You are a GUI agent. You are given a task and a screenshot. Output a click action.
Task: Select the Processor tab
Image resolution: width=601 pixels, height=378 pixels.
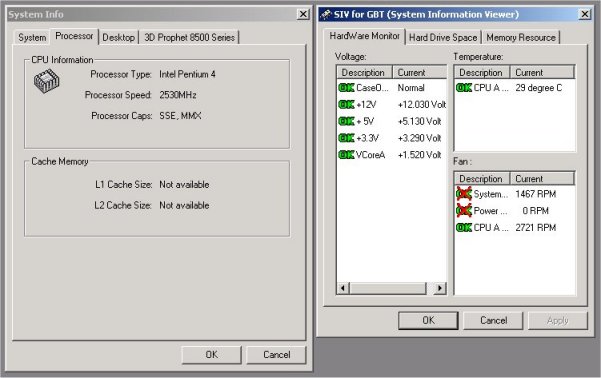coord(74,36)
